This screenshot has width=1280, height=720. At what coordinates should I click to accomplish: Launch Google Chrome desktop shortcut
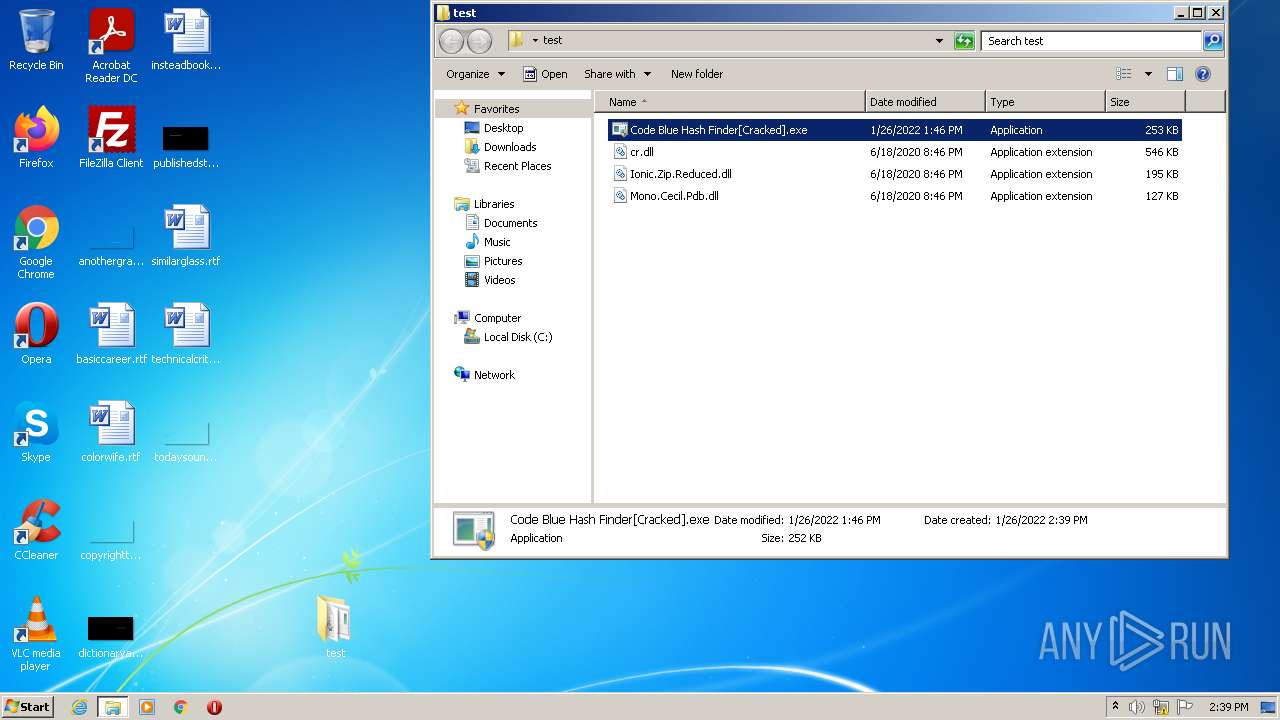pyautogui.click(x=36, y=242)
